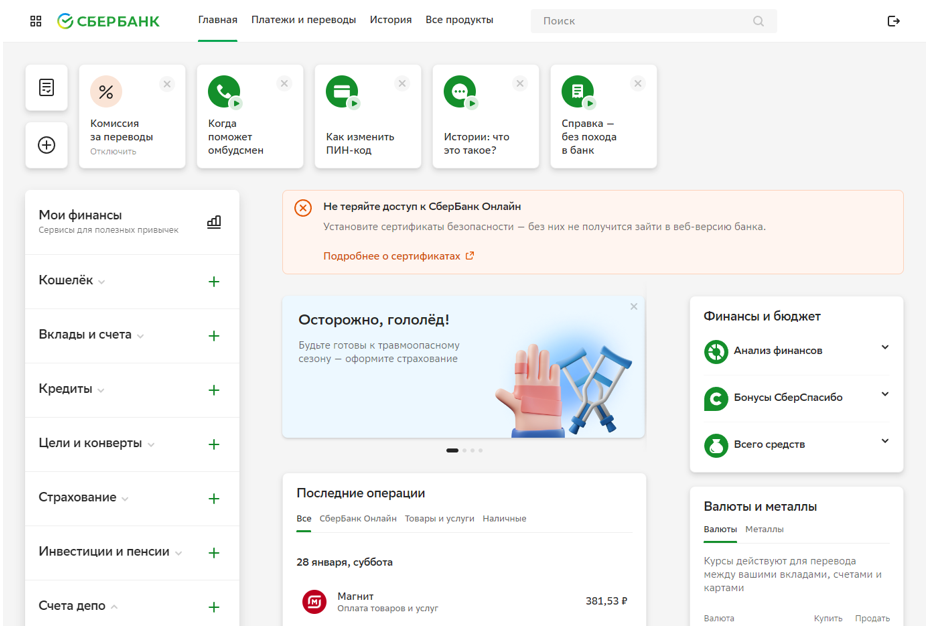Open the Мои финансы chart icon
The height and width of the screenshot is (626, 926).
pos(214,222)
